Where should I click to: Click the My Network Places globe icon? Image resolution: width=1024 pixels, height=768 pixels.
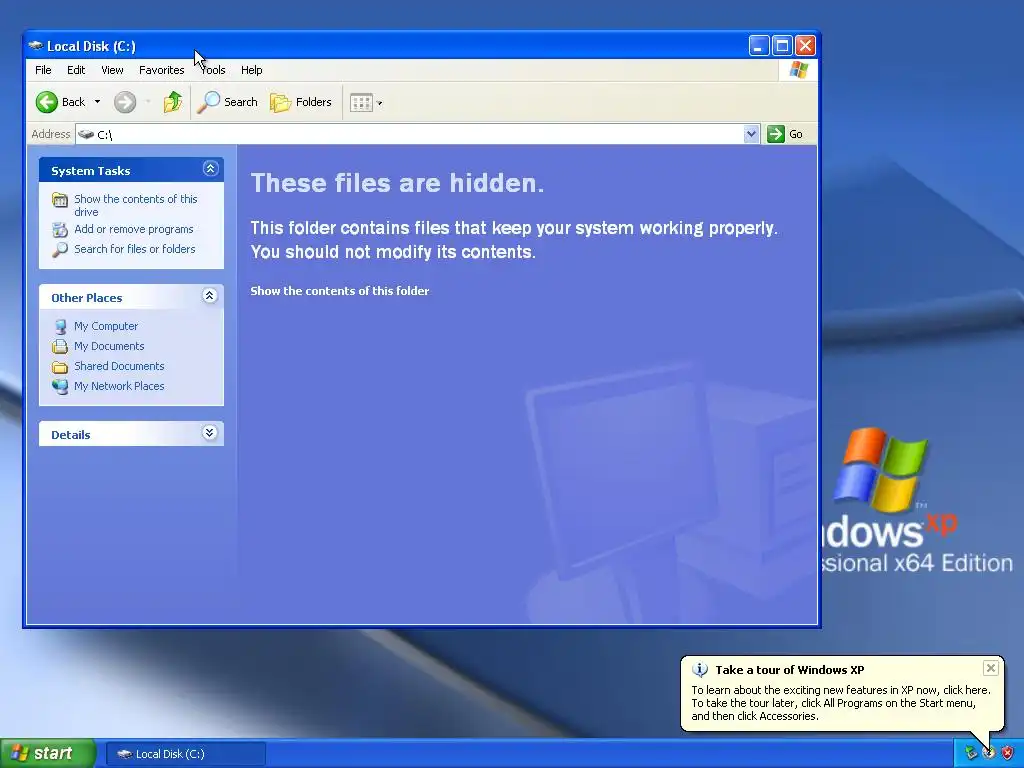(60, 387)
